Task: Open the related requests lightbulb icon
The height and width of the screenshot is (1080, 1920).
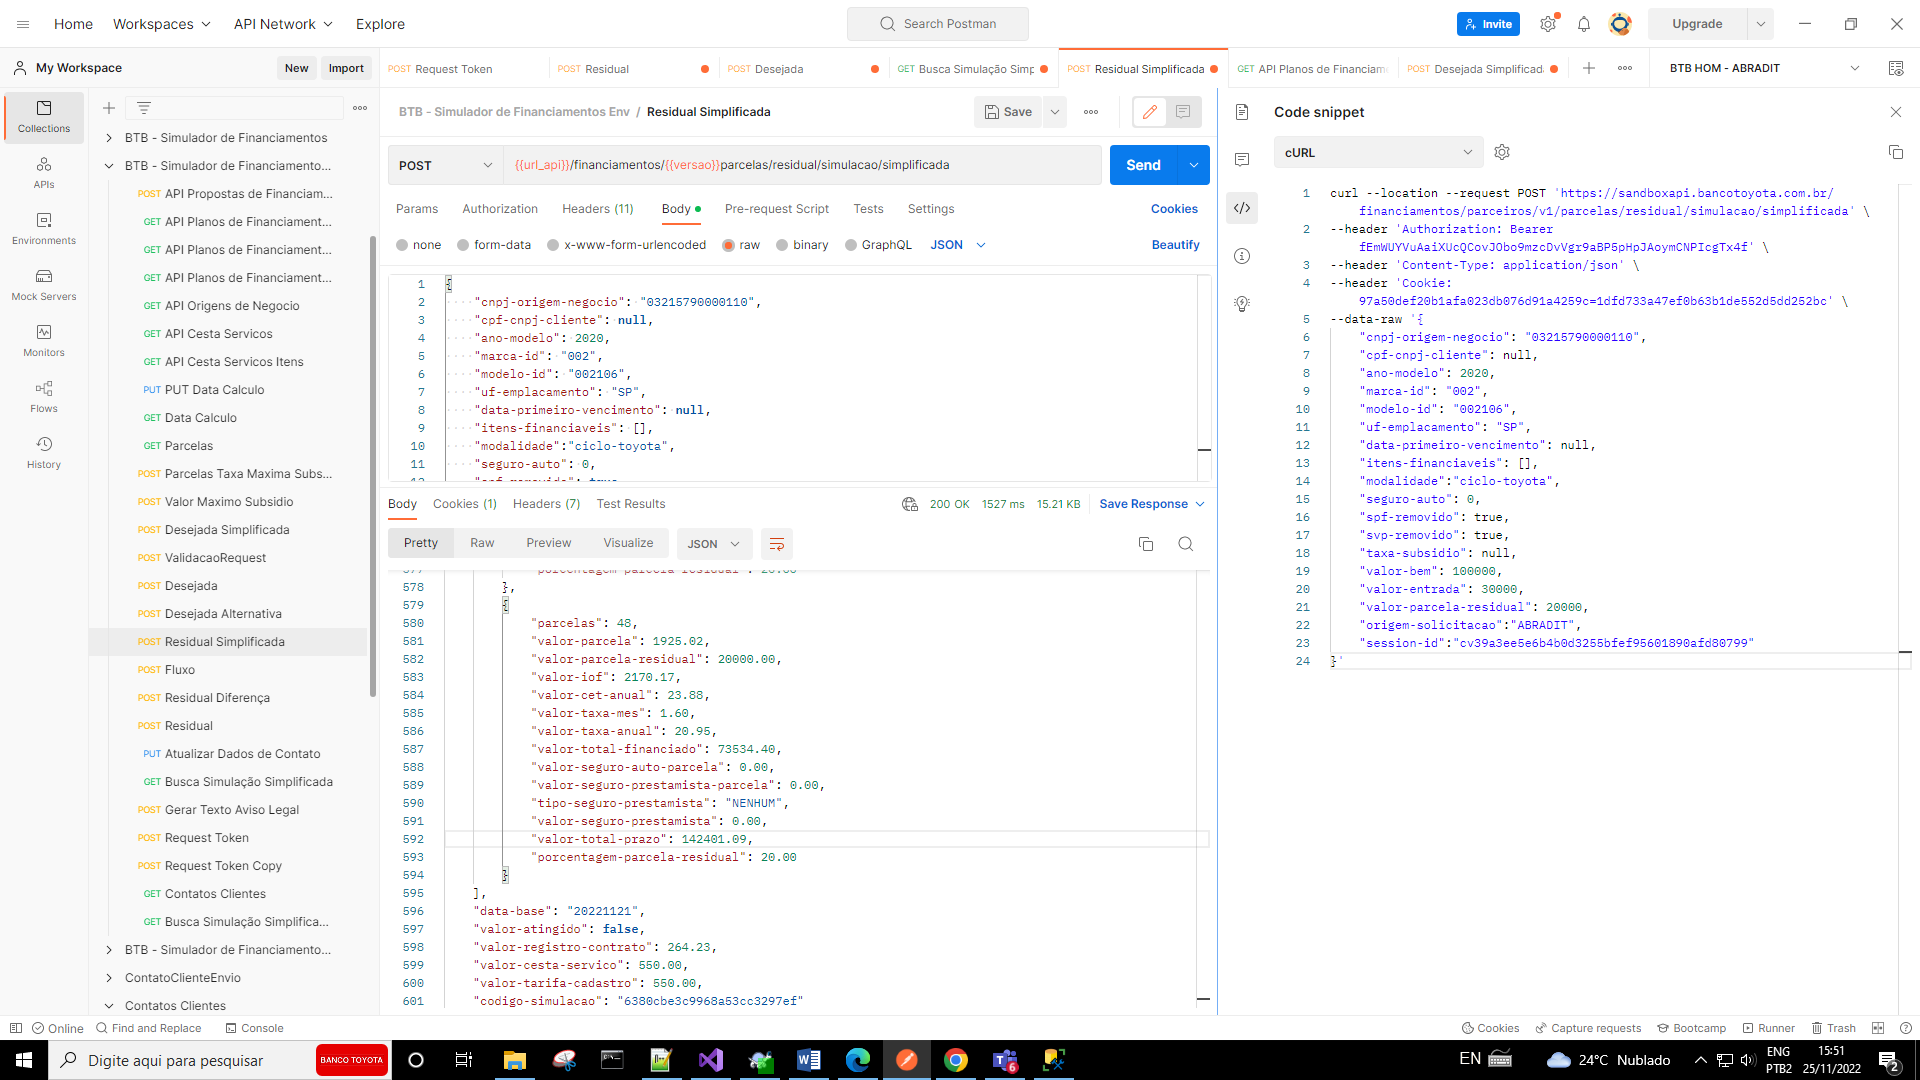Action: pyautogui.click(x=1242, y=304)
